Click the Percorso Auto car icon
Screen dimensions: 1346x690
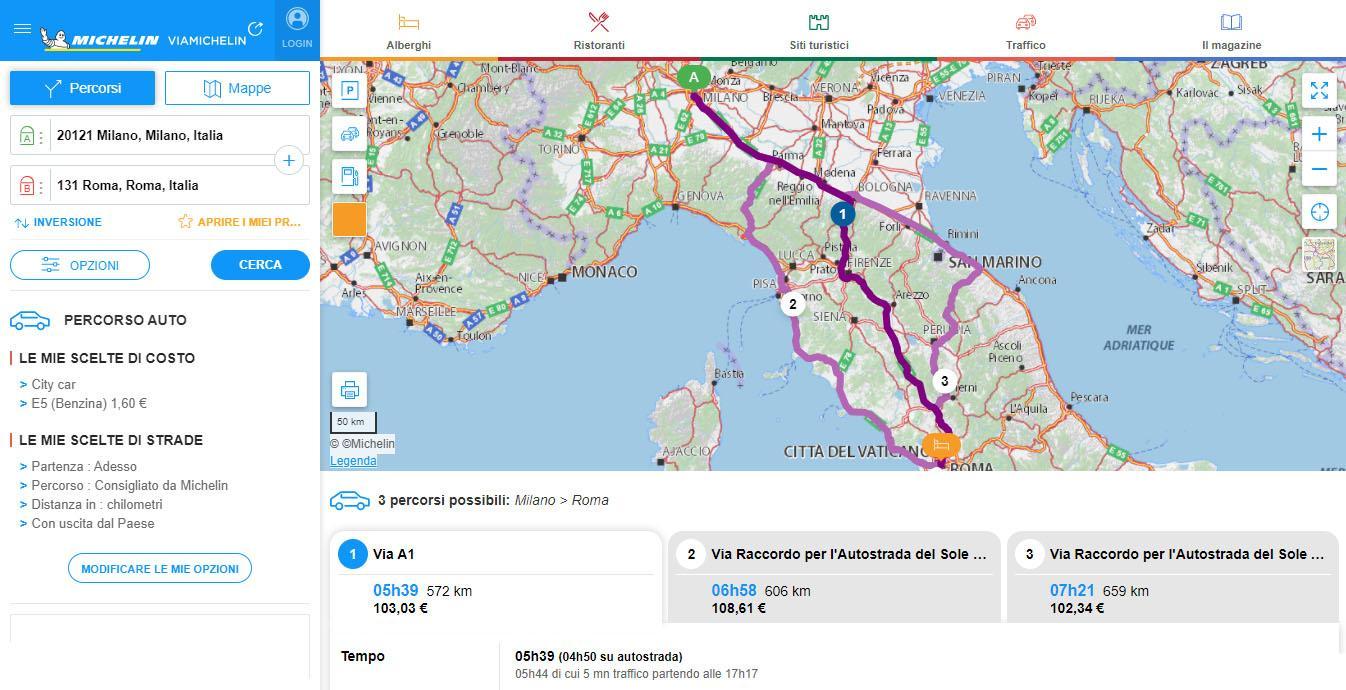(30, 320)
